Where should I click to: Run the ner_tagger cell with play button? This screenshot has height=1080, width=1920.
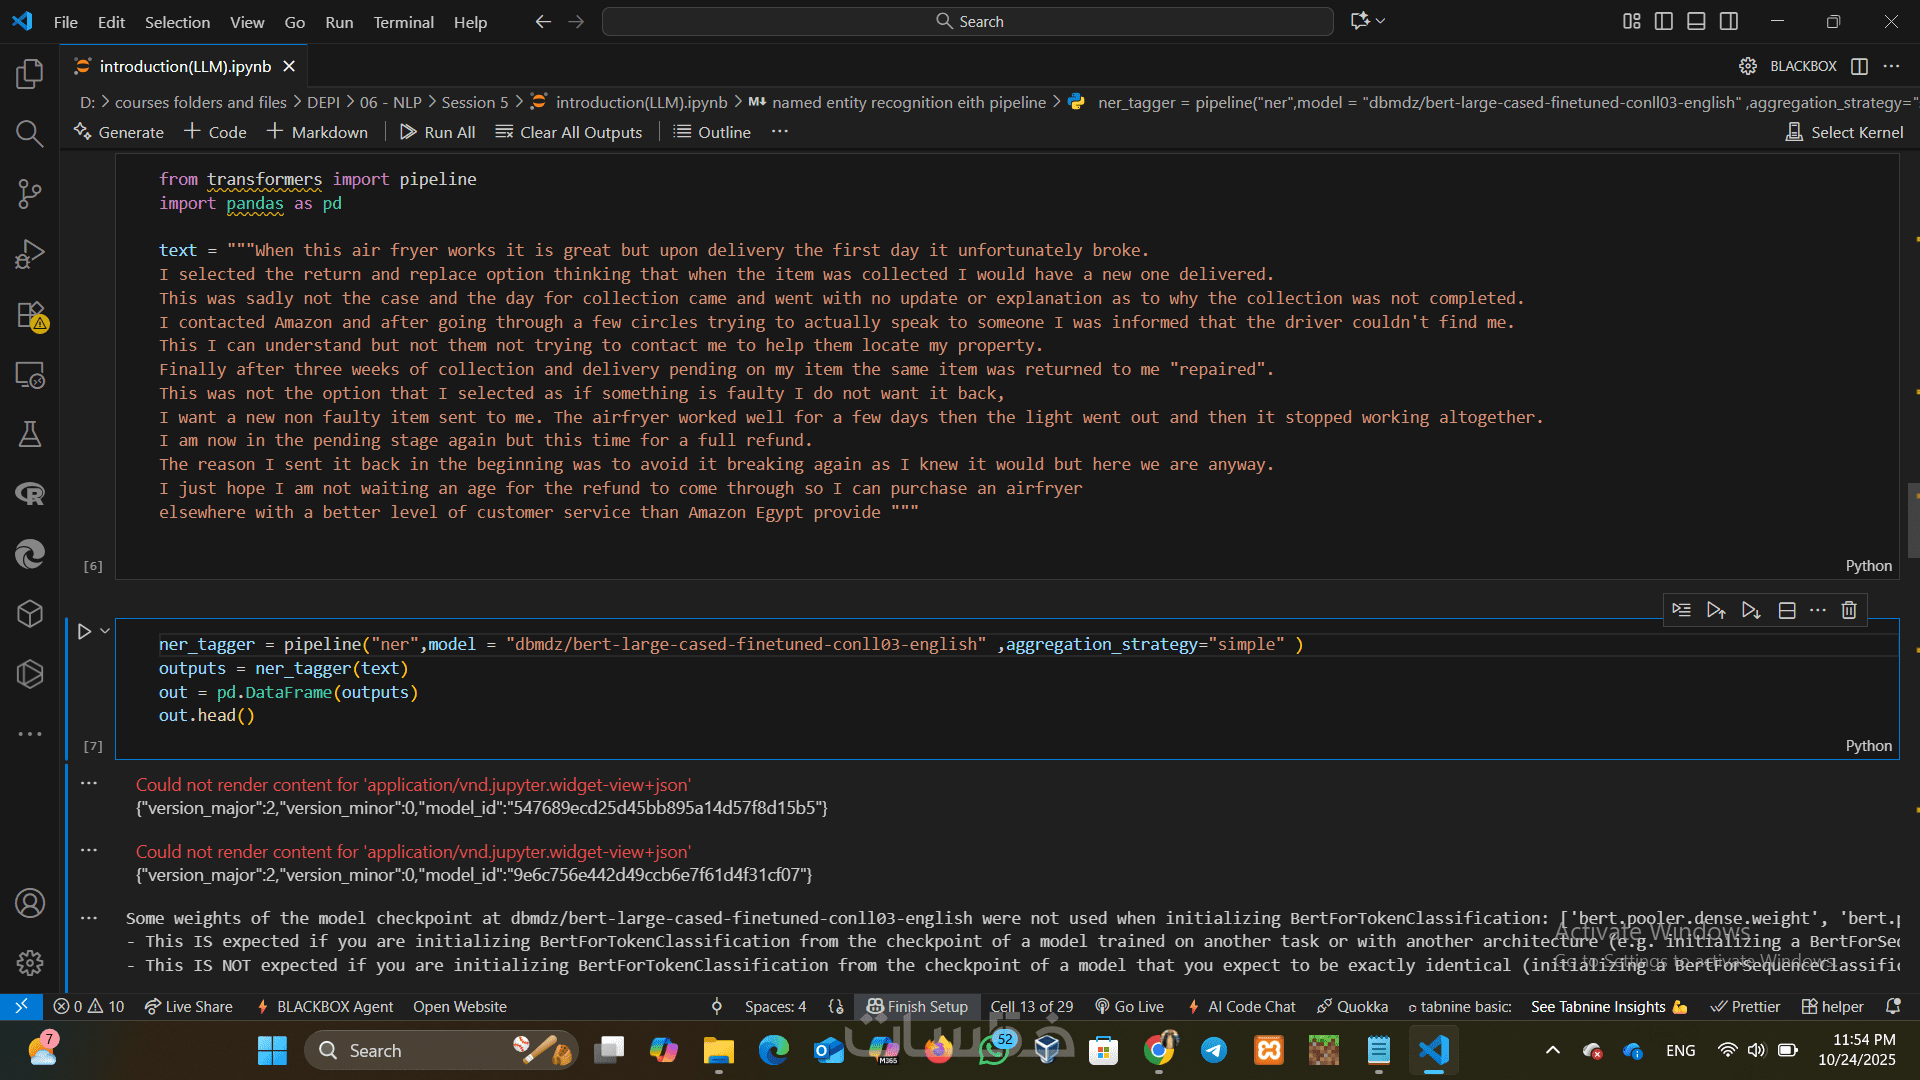coord(84,631)
